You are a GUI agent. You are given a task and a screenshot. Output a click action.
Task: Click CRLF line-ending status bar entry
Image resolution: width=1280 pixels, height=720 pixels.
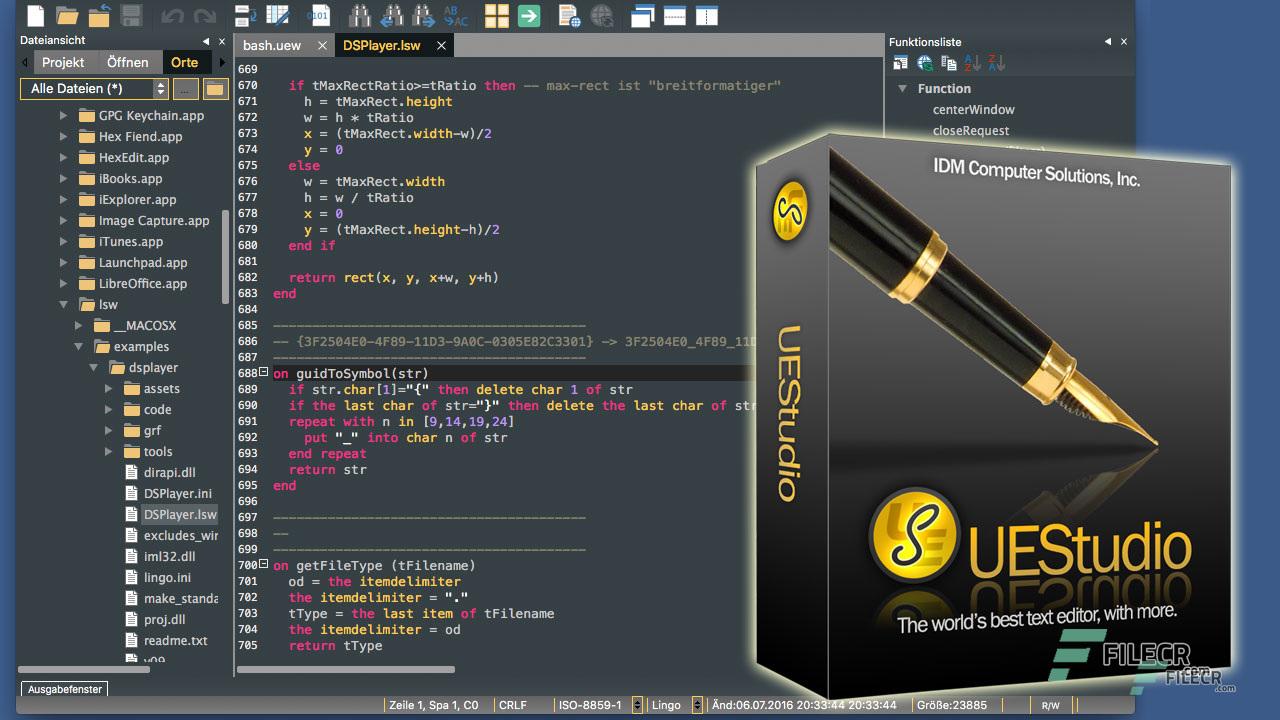513,705
